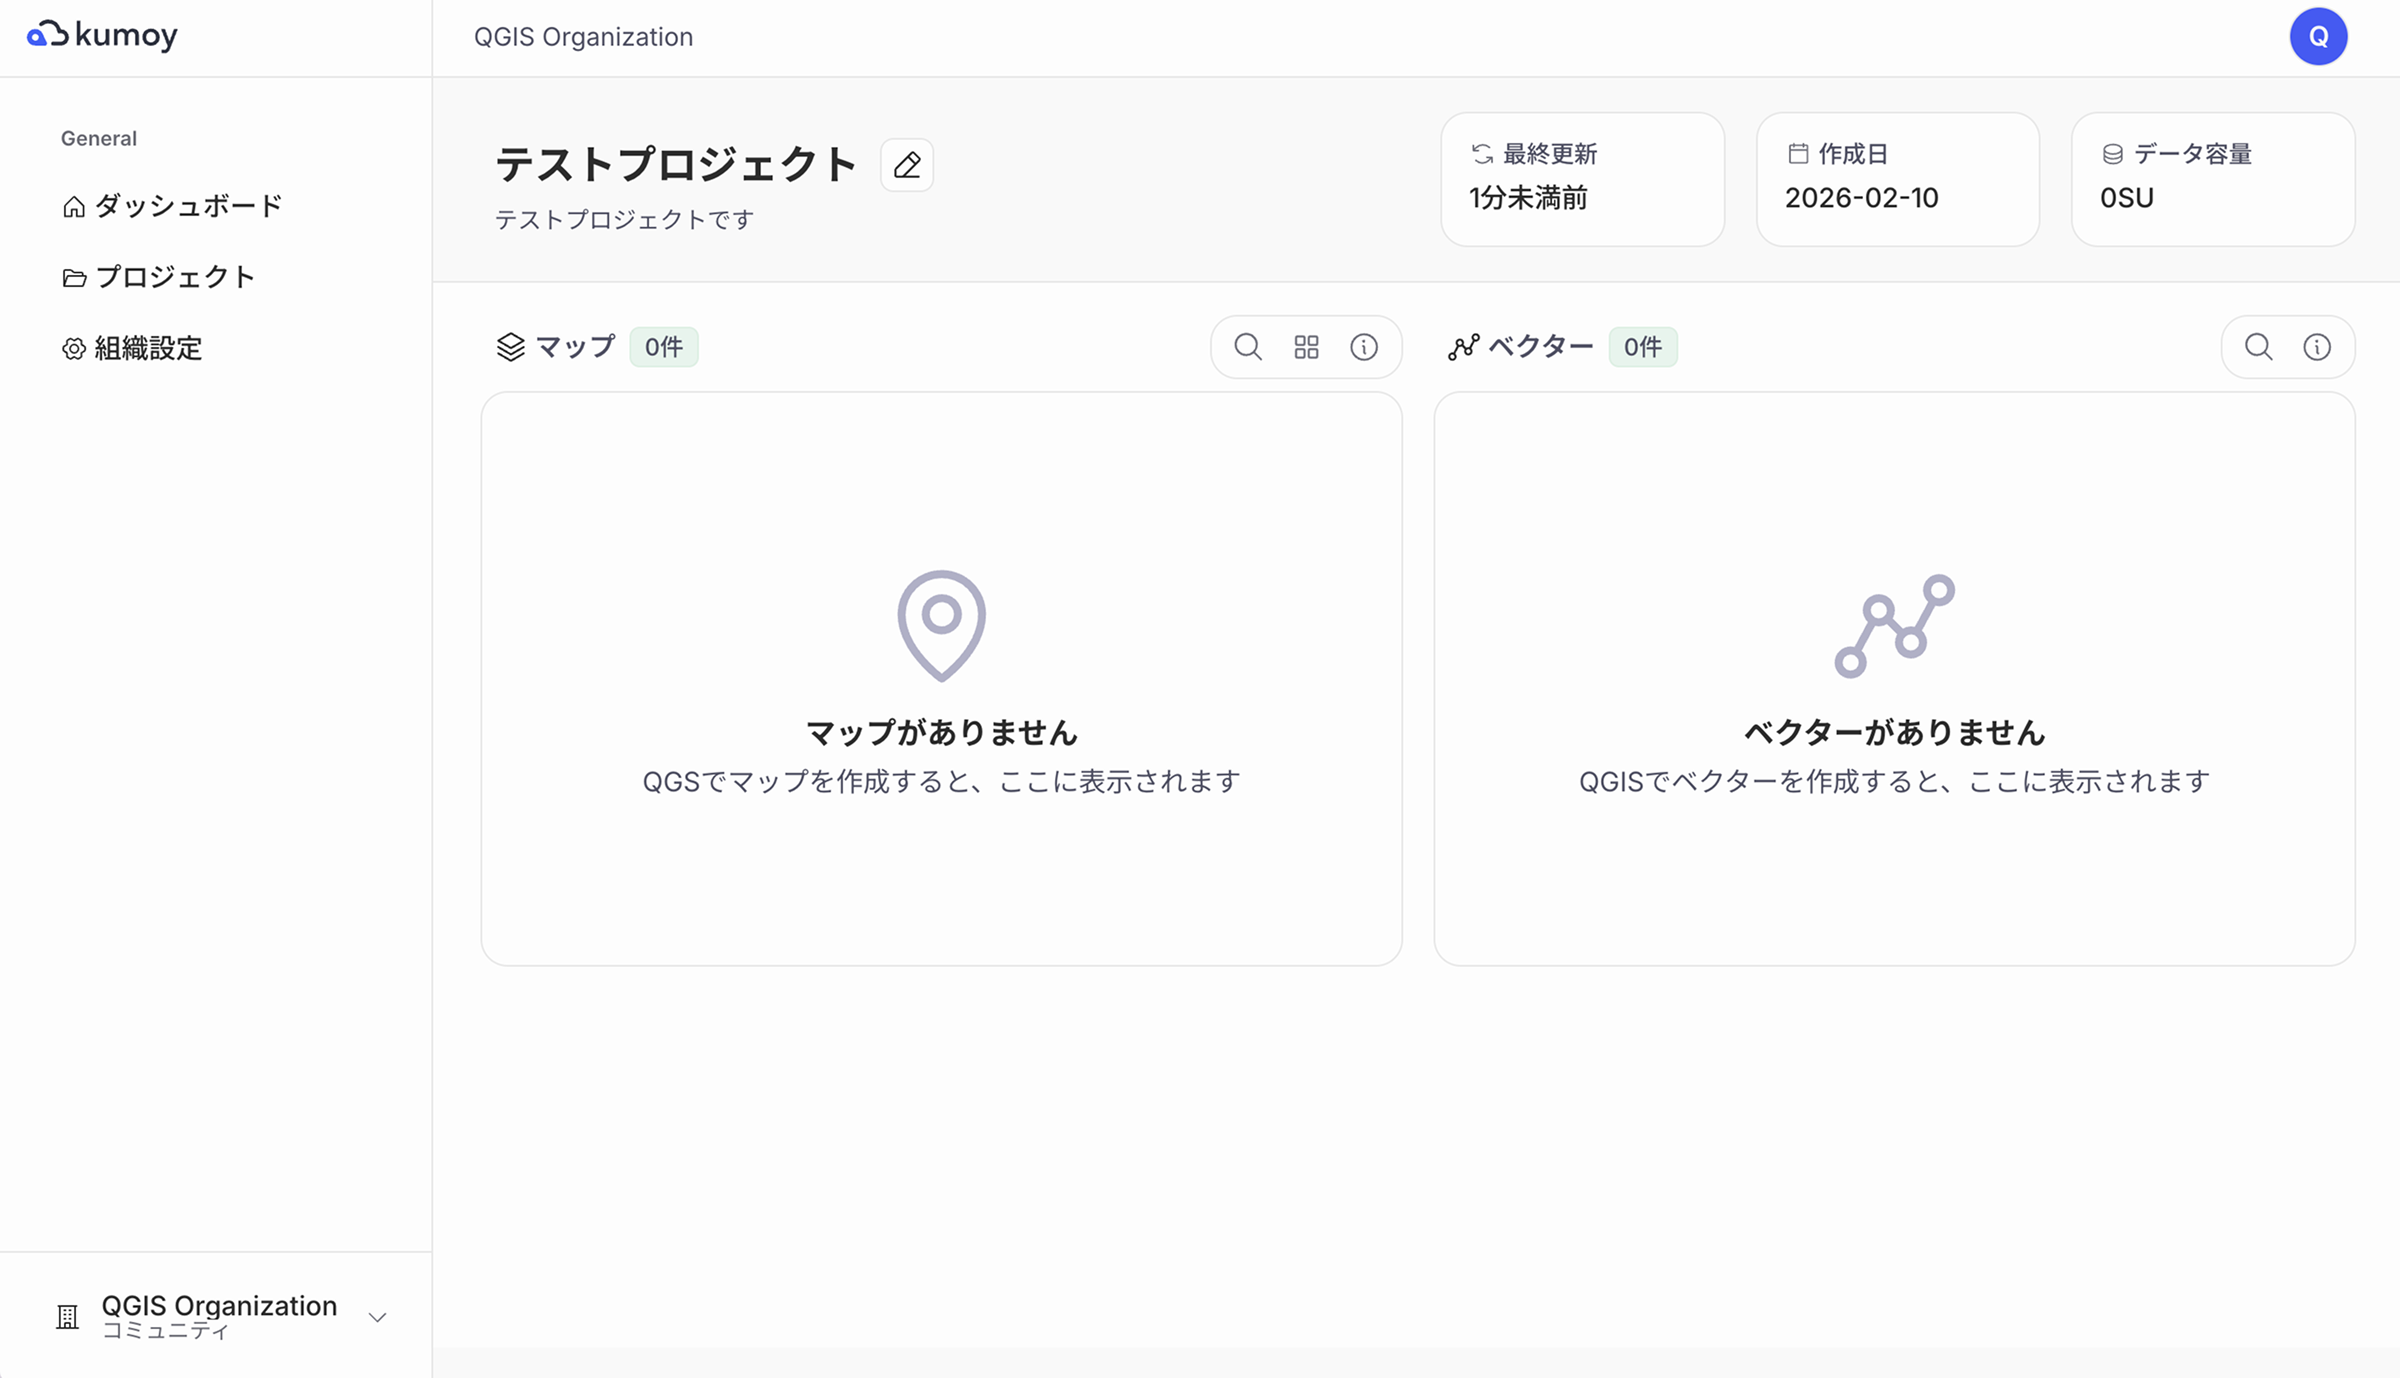The height and width of the screenshot is (1378, 2400).
Task: Switch maps to grid view icon
Action: click(1306, 347)
